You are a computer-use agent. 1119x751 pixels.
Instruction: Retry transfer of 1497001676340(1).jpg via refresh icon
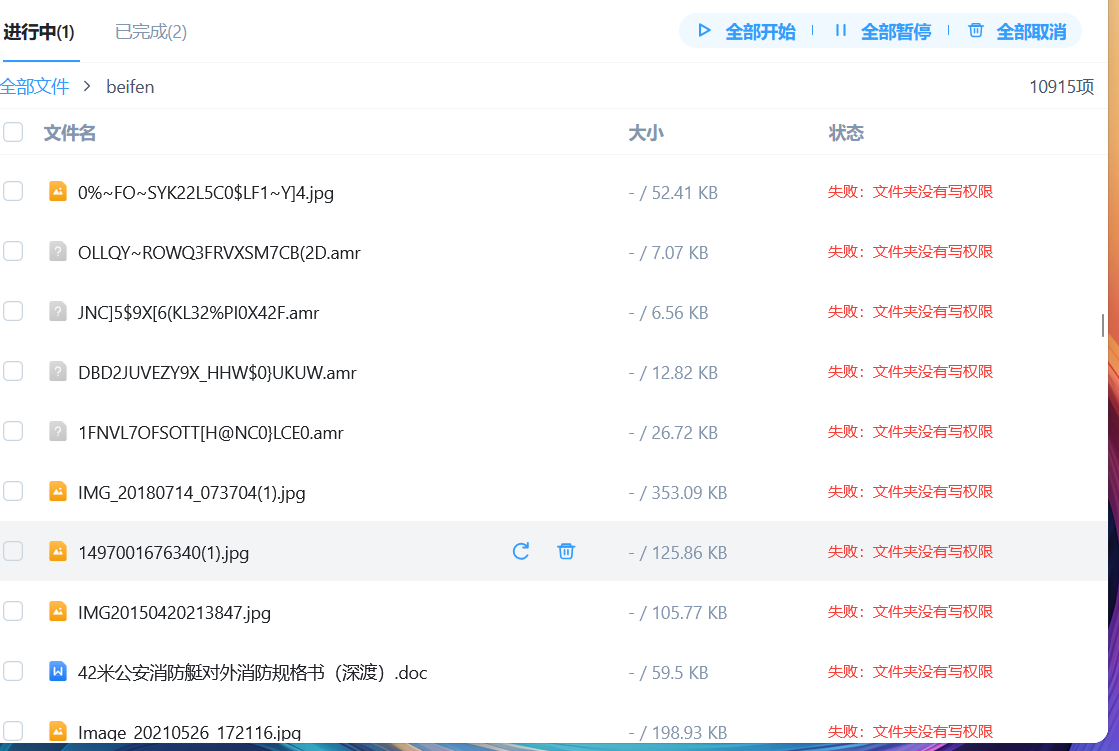coord(520,551)
